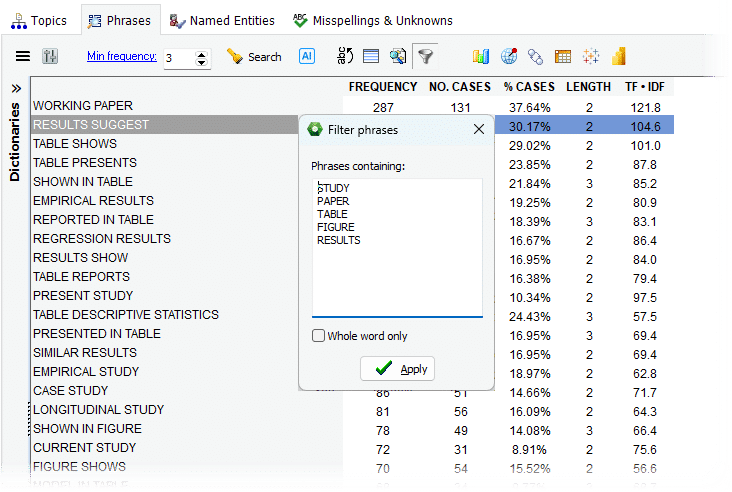Click the heatmap scatter grid icon
This screenshot has height=492, width=732.
[x=590, y=57]
